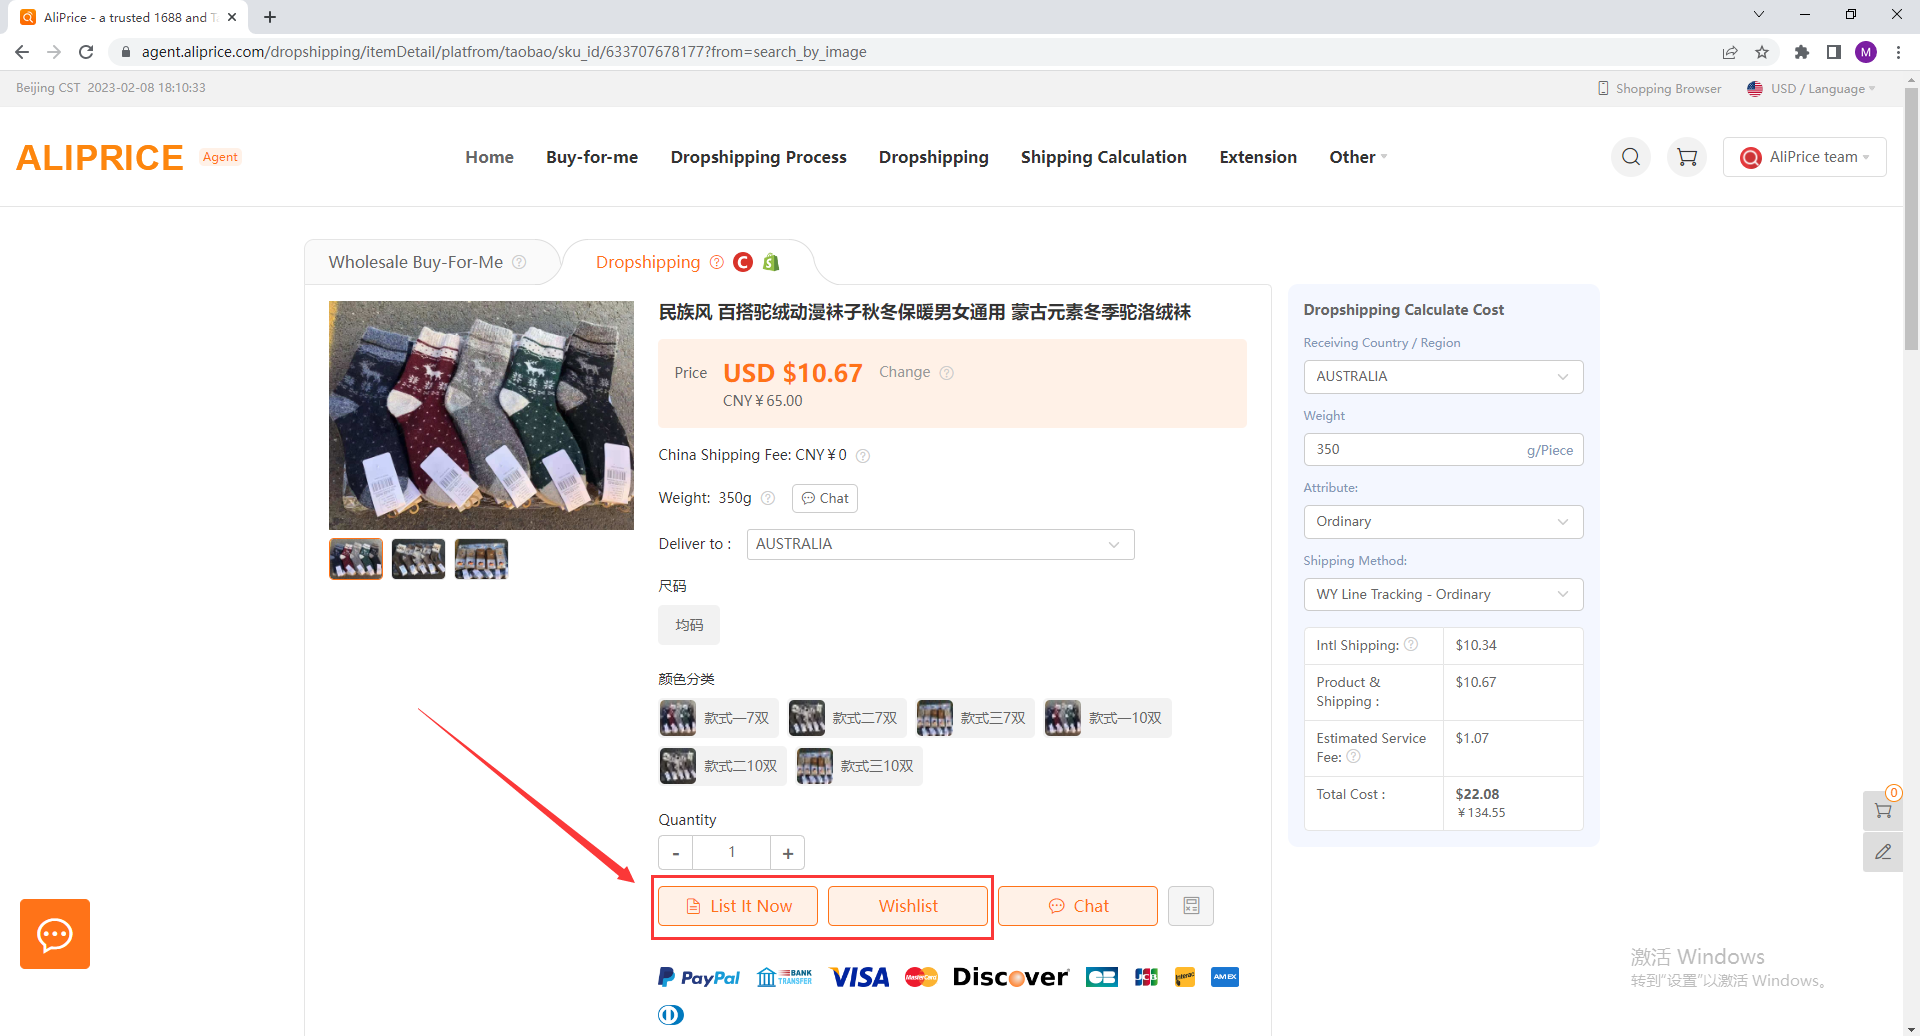Open Chrome three-dot menu
The image size is (1920, 1036).
pos(1898,52)
